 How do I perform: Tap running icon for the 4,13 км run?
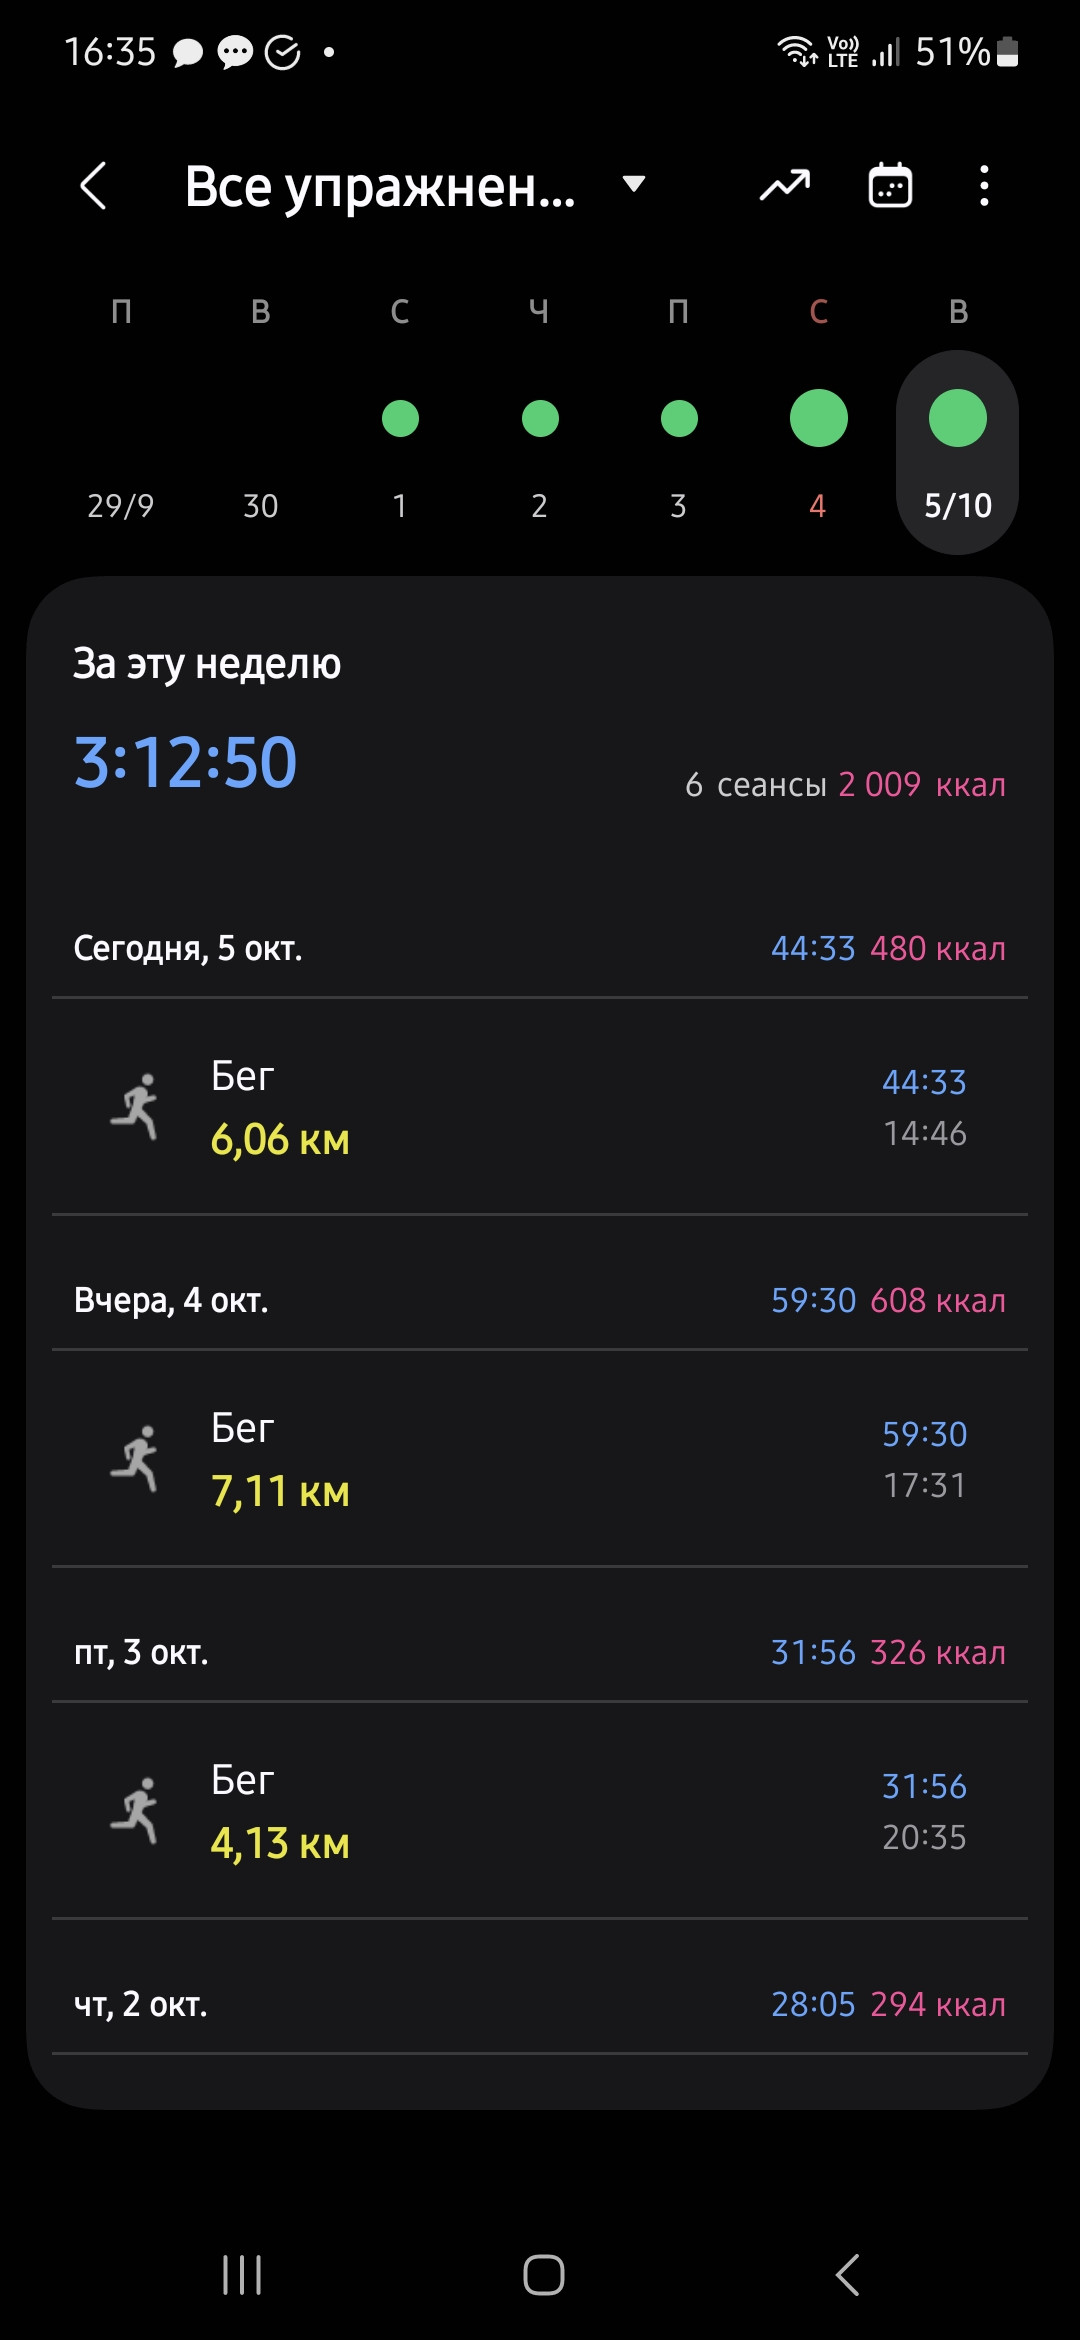[x=136, y=1811]
